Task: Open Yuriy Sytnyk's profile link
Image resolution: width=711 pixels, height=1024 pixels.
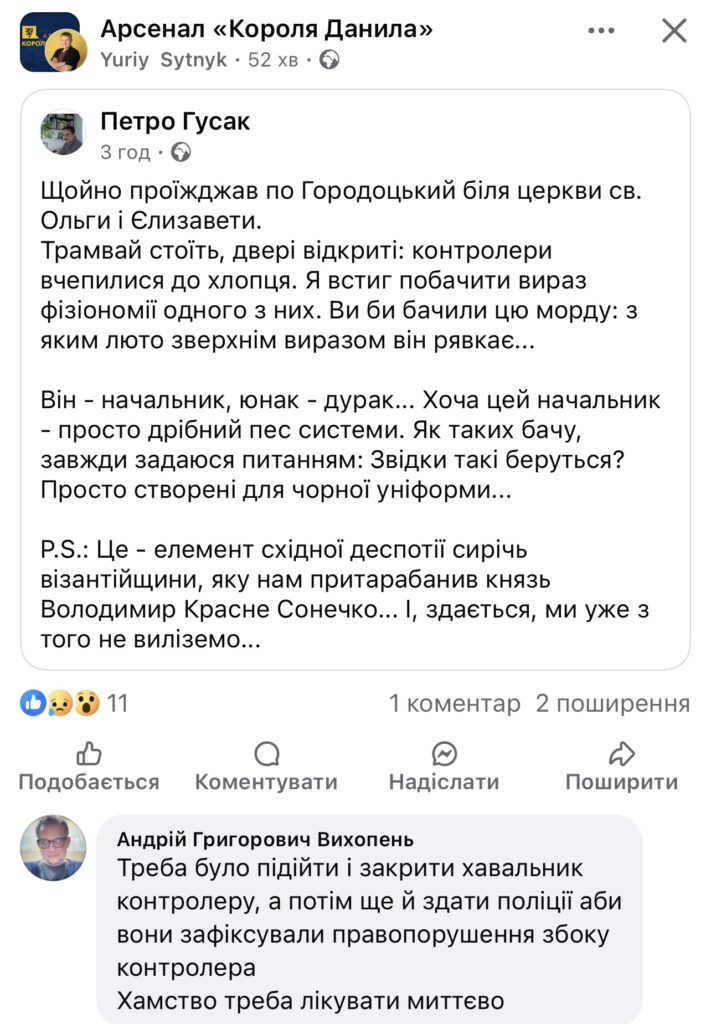Action: (x=163, y=60)
